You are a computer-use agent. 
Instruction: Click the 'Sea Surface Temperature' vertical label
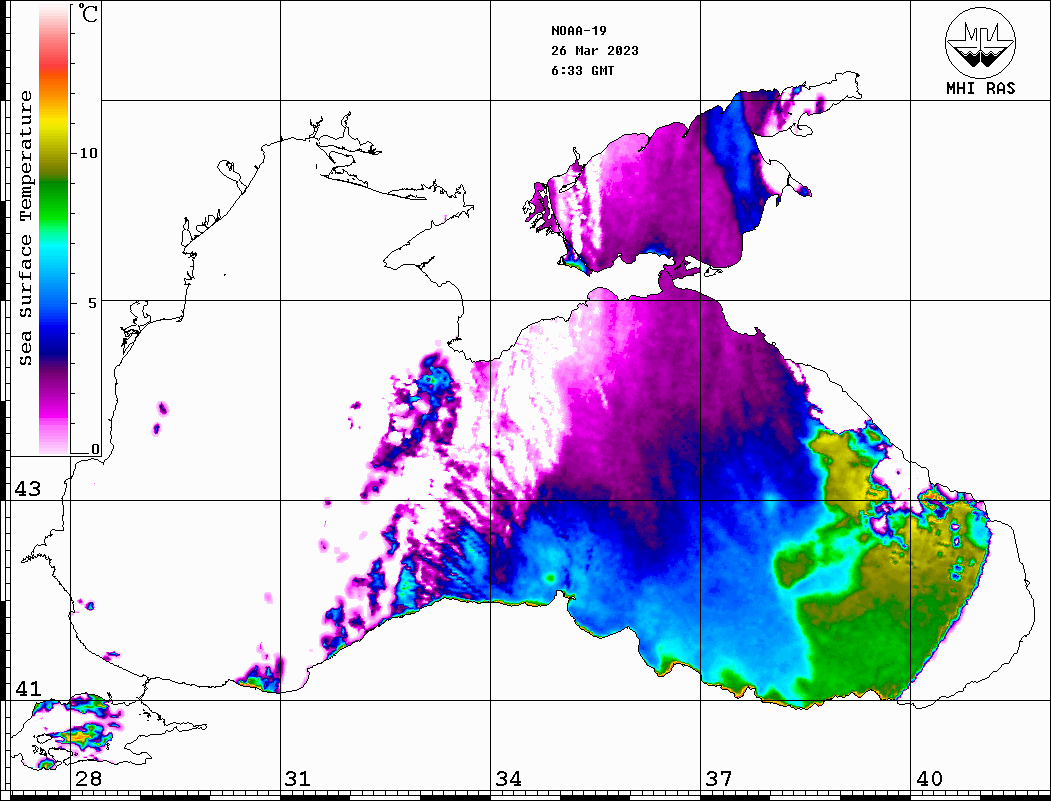26,229
